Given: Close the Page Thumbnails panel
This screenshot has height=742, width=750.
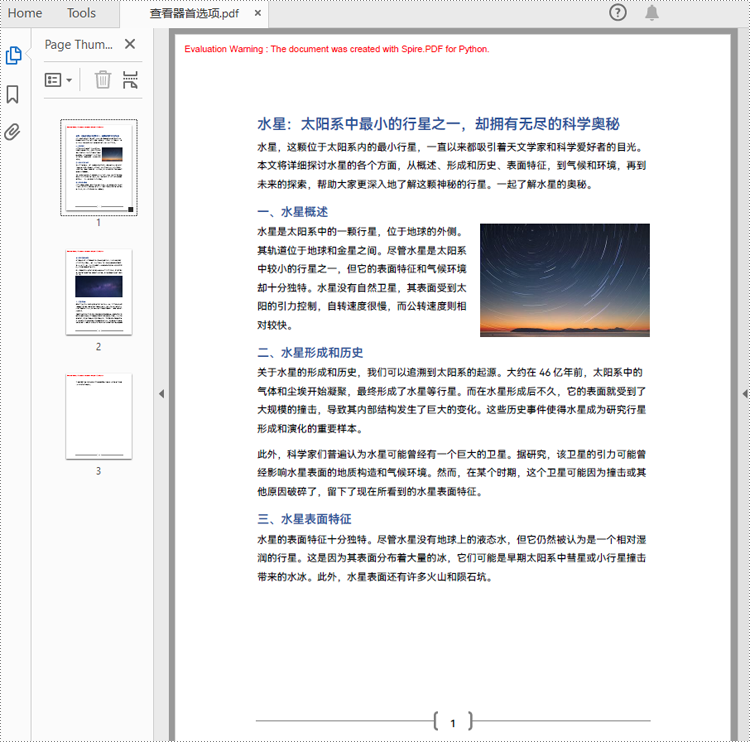Looking at the screenshot, I should pyautogui.click(x=130, y=44).
